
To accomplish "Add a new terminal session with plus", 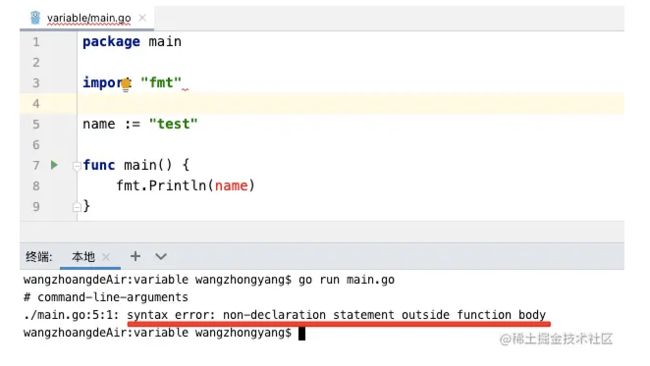I will (x=135, y=256).
